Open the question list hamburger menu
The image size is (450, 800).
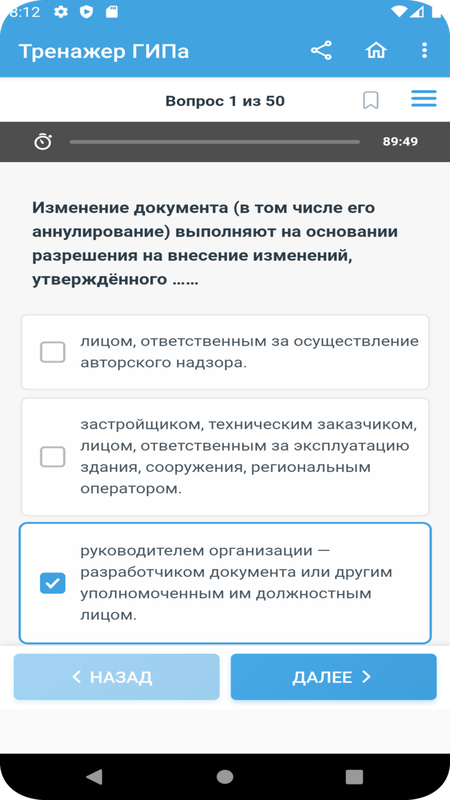coord(424,98)
